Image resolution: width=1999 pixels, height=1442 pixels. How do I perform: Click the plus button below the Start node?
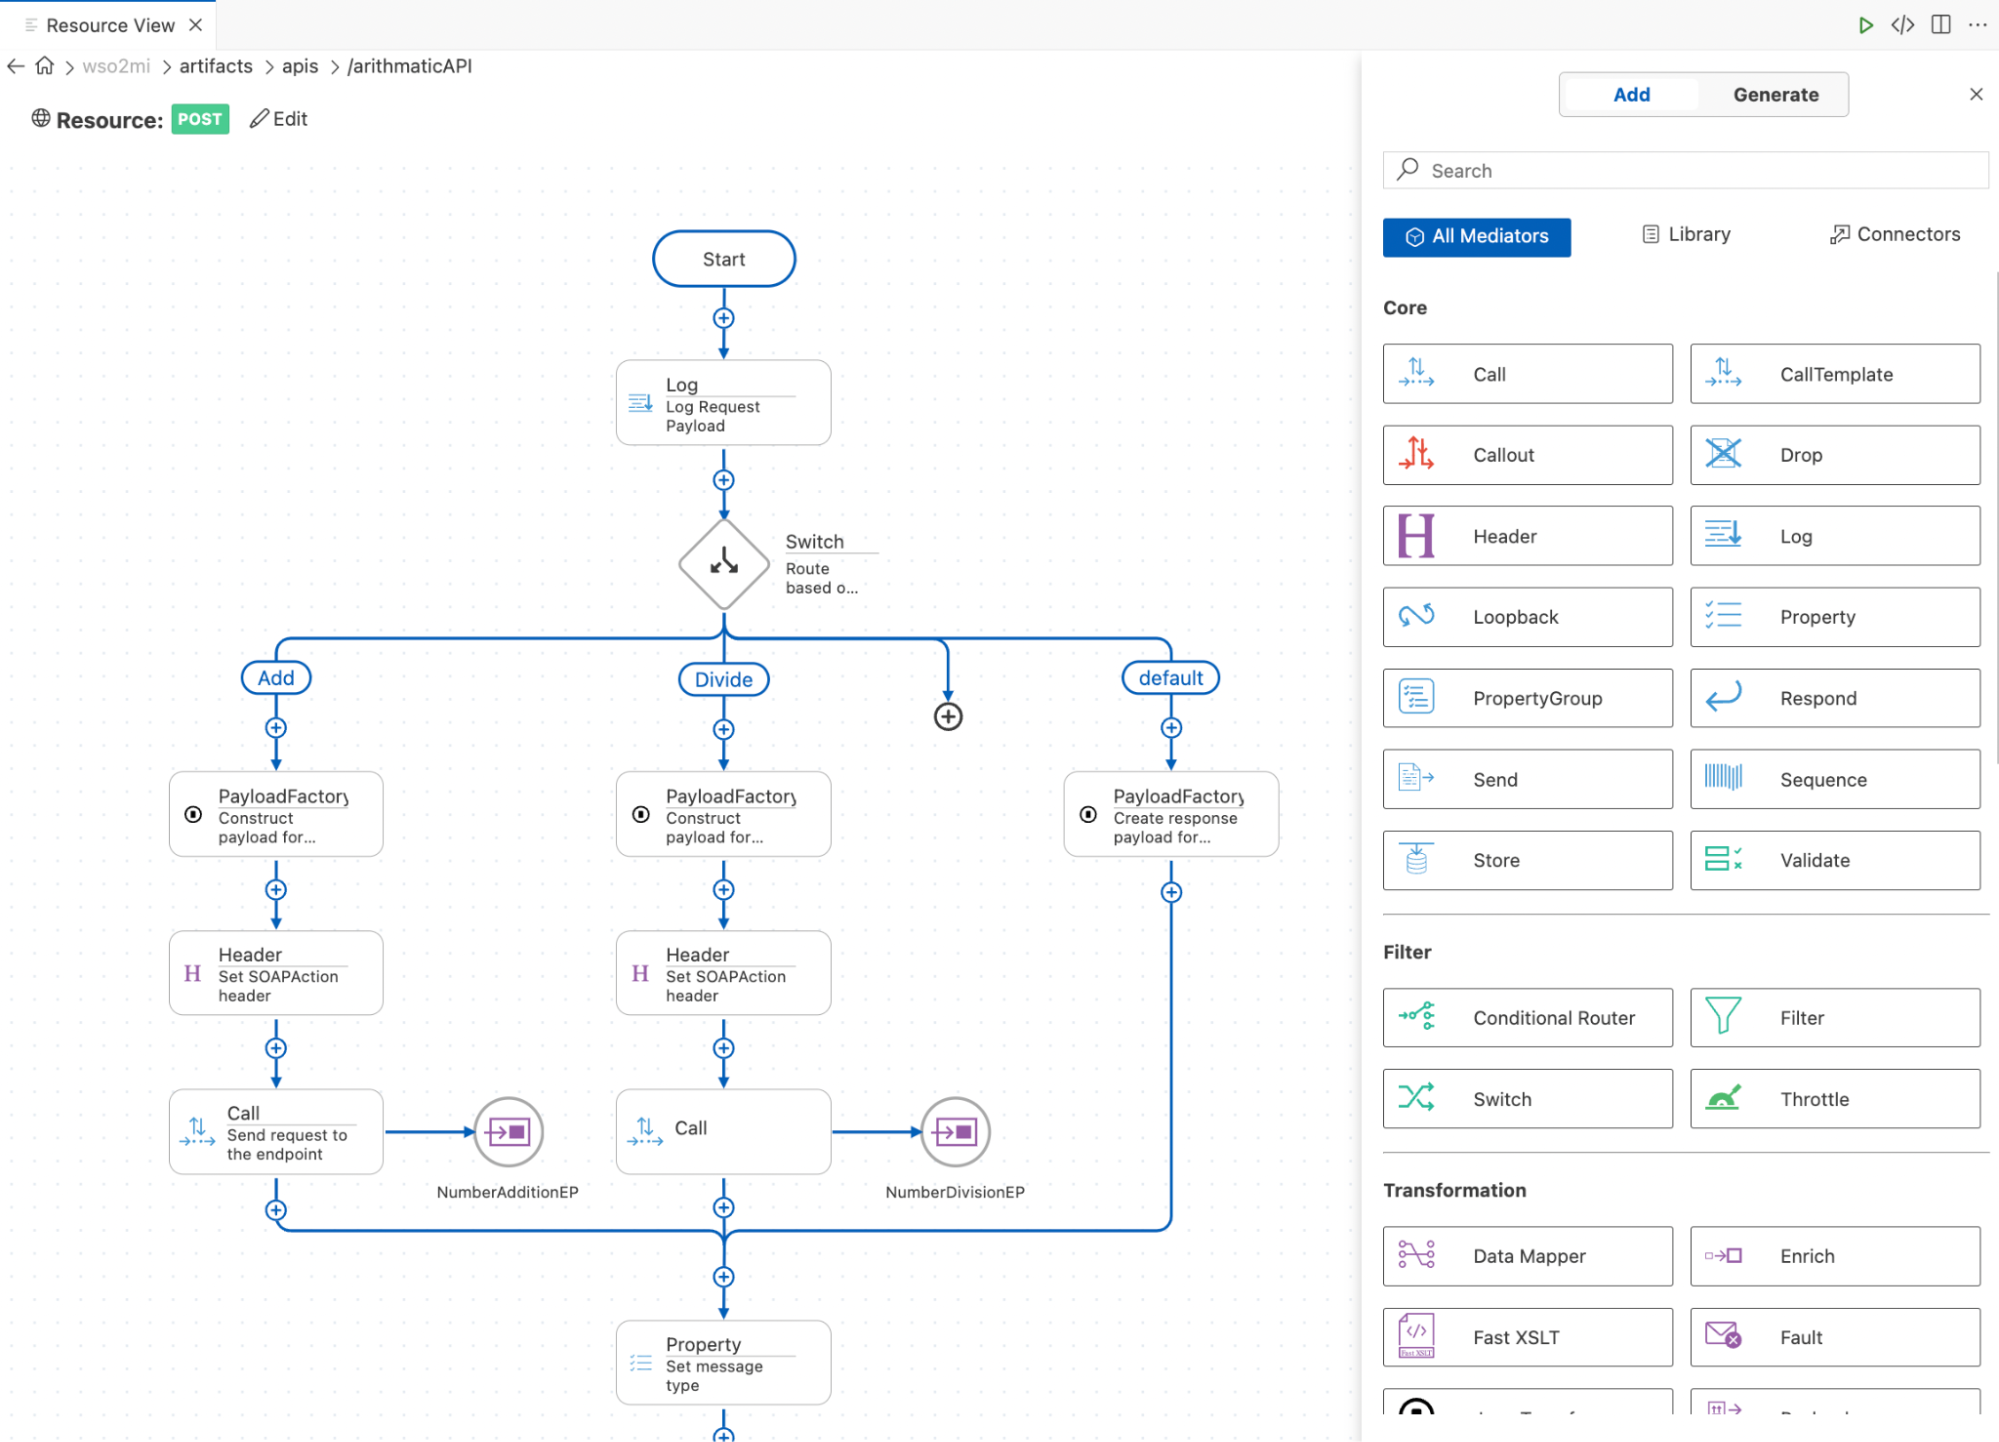point(723,319)
